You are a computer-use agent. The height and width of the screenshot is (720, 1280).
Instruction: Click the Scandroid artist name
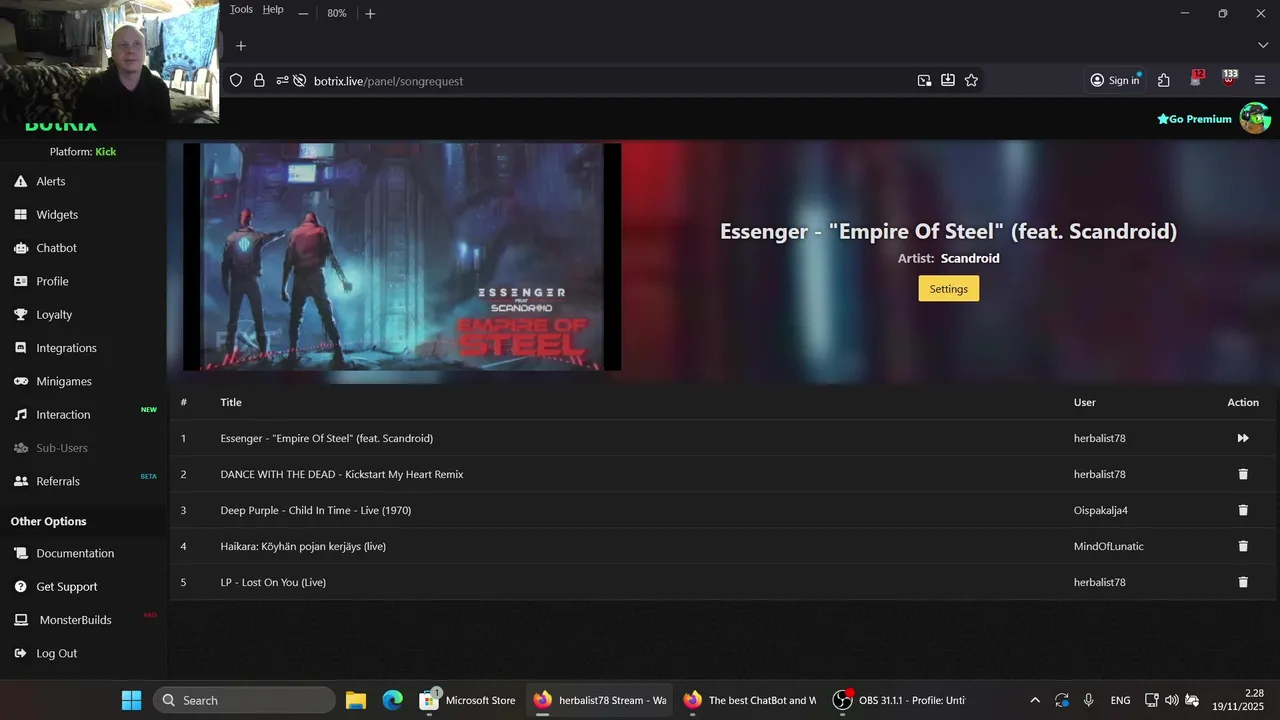pos(970,258)
